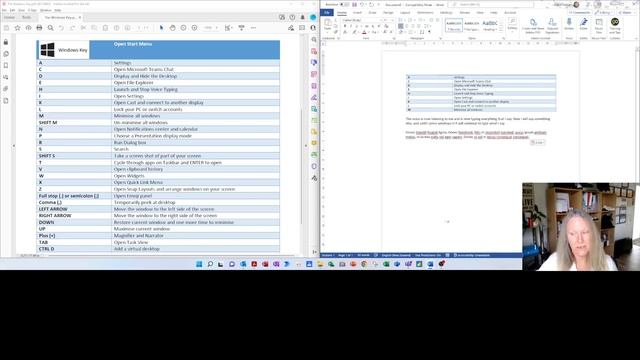Image resolution: width=640 pixels, height=360 pixels.
Task: Apply the No Spacing style in Word
Action: tap(472, 25)
